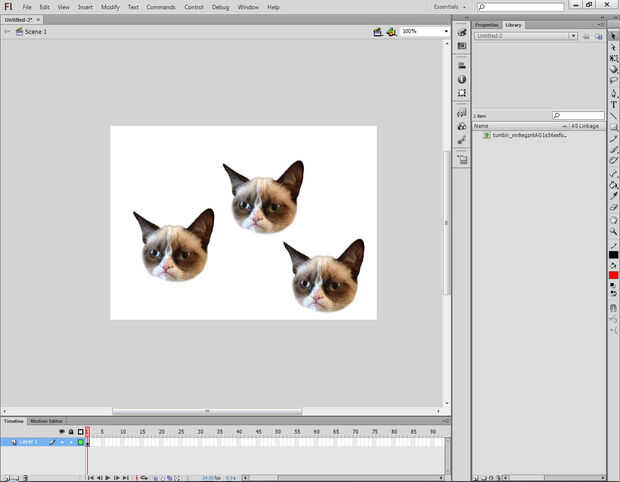Click the Edit Symbols icon
Viewport: 620px width, 482px height.
391,32
